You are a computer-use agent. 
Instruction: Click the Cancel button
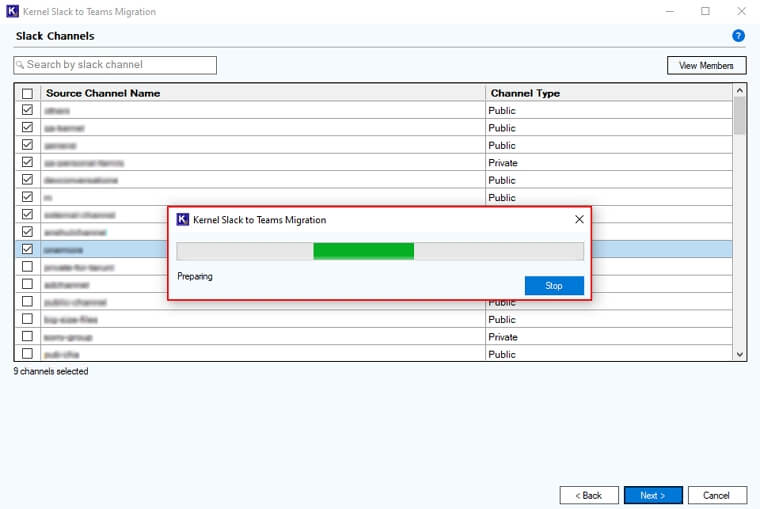click(717, 495)
